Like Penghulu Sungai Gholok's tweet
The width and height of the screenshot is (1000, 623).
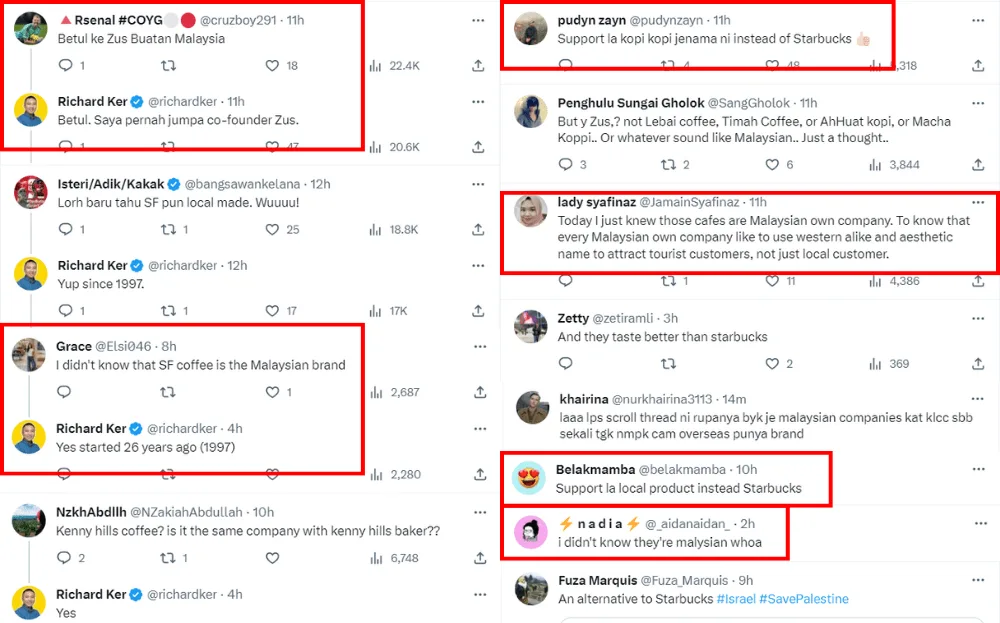pos(773,165)
